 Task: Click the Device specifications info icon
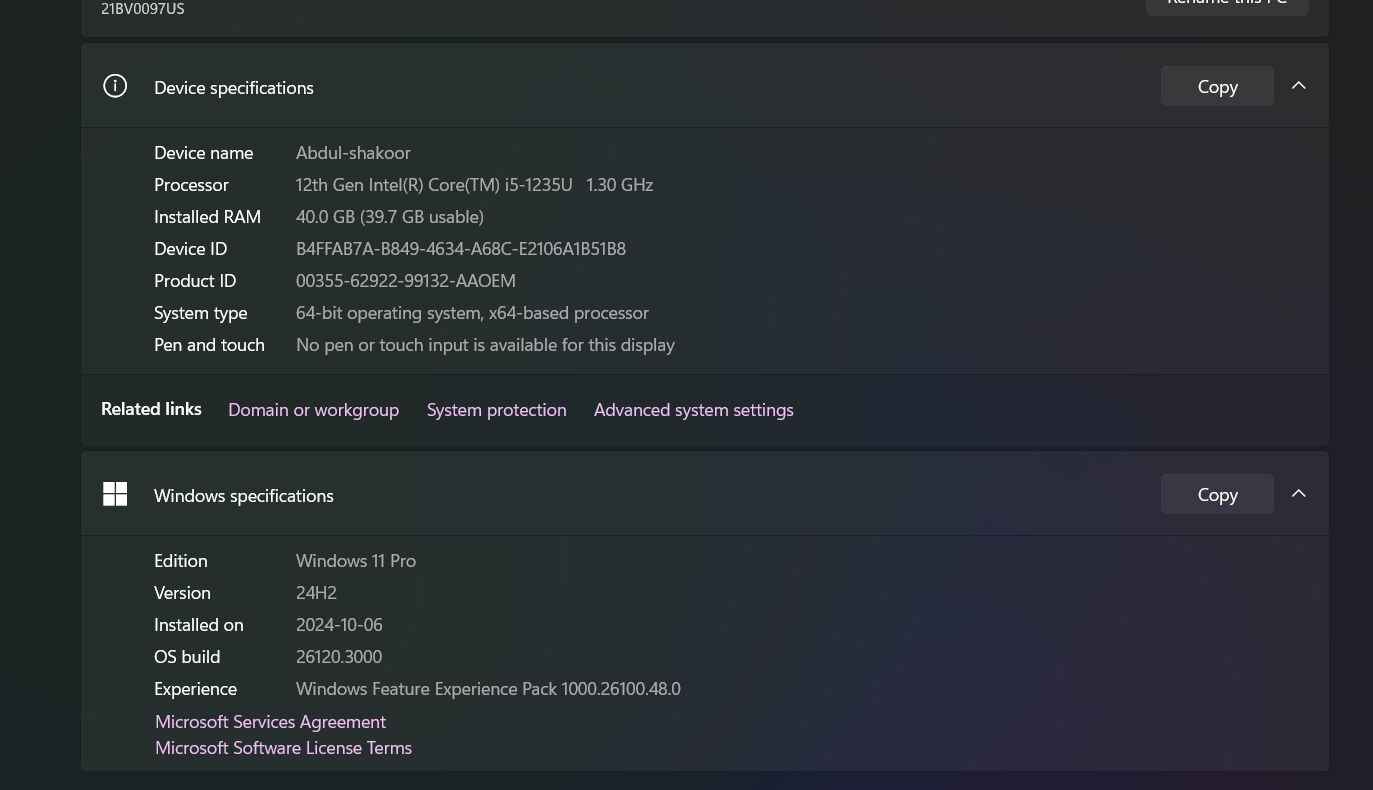tap(115, 86)
